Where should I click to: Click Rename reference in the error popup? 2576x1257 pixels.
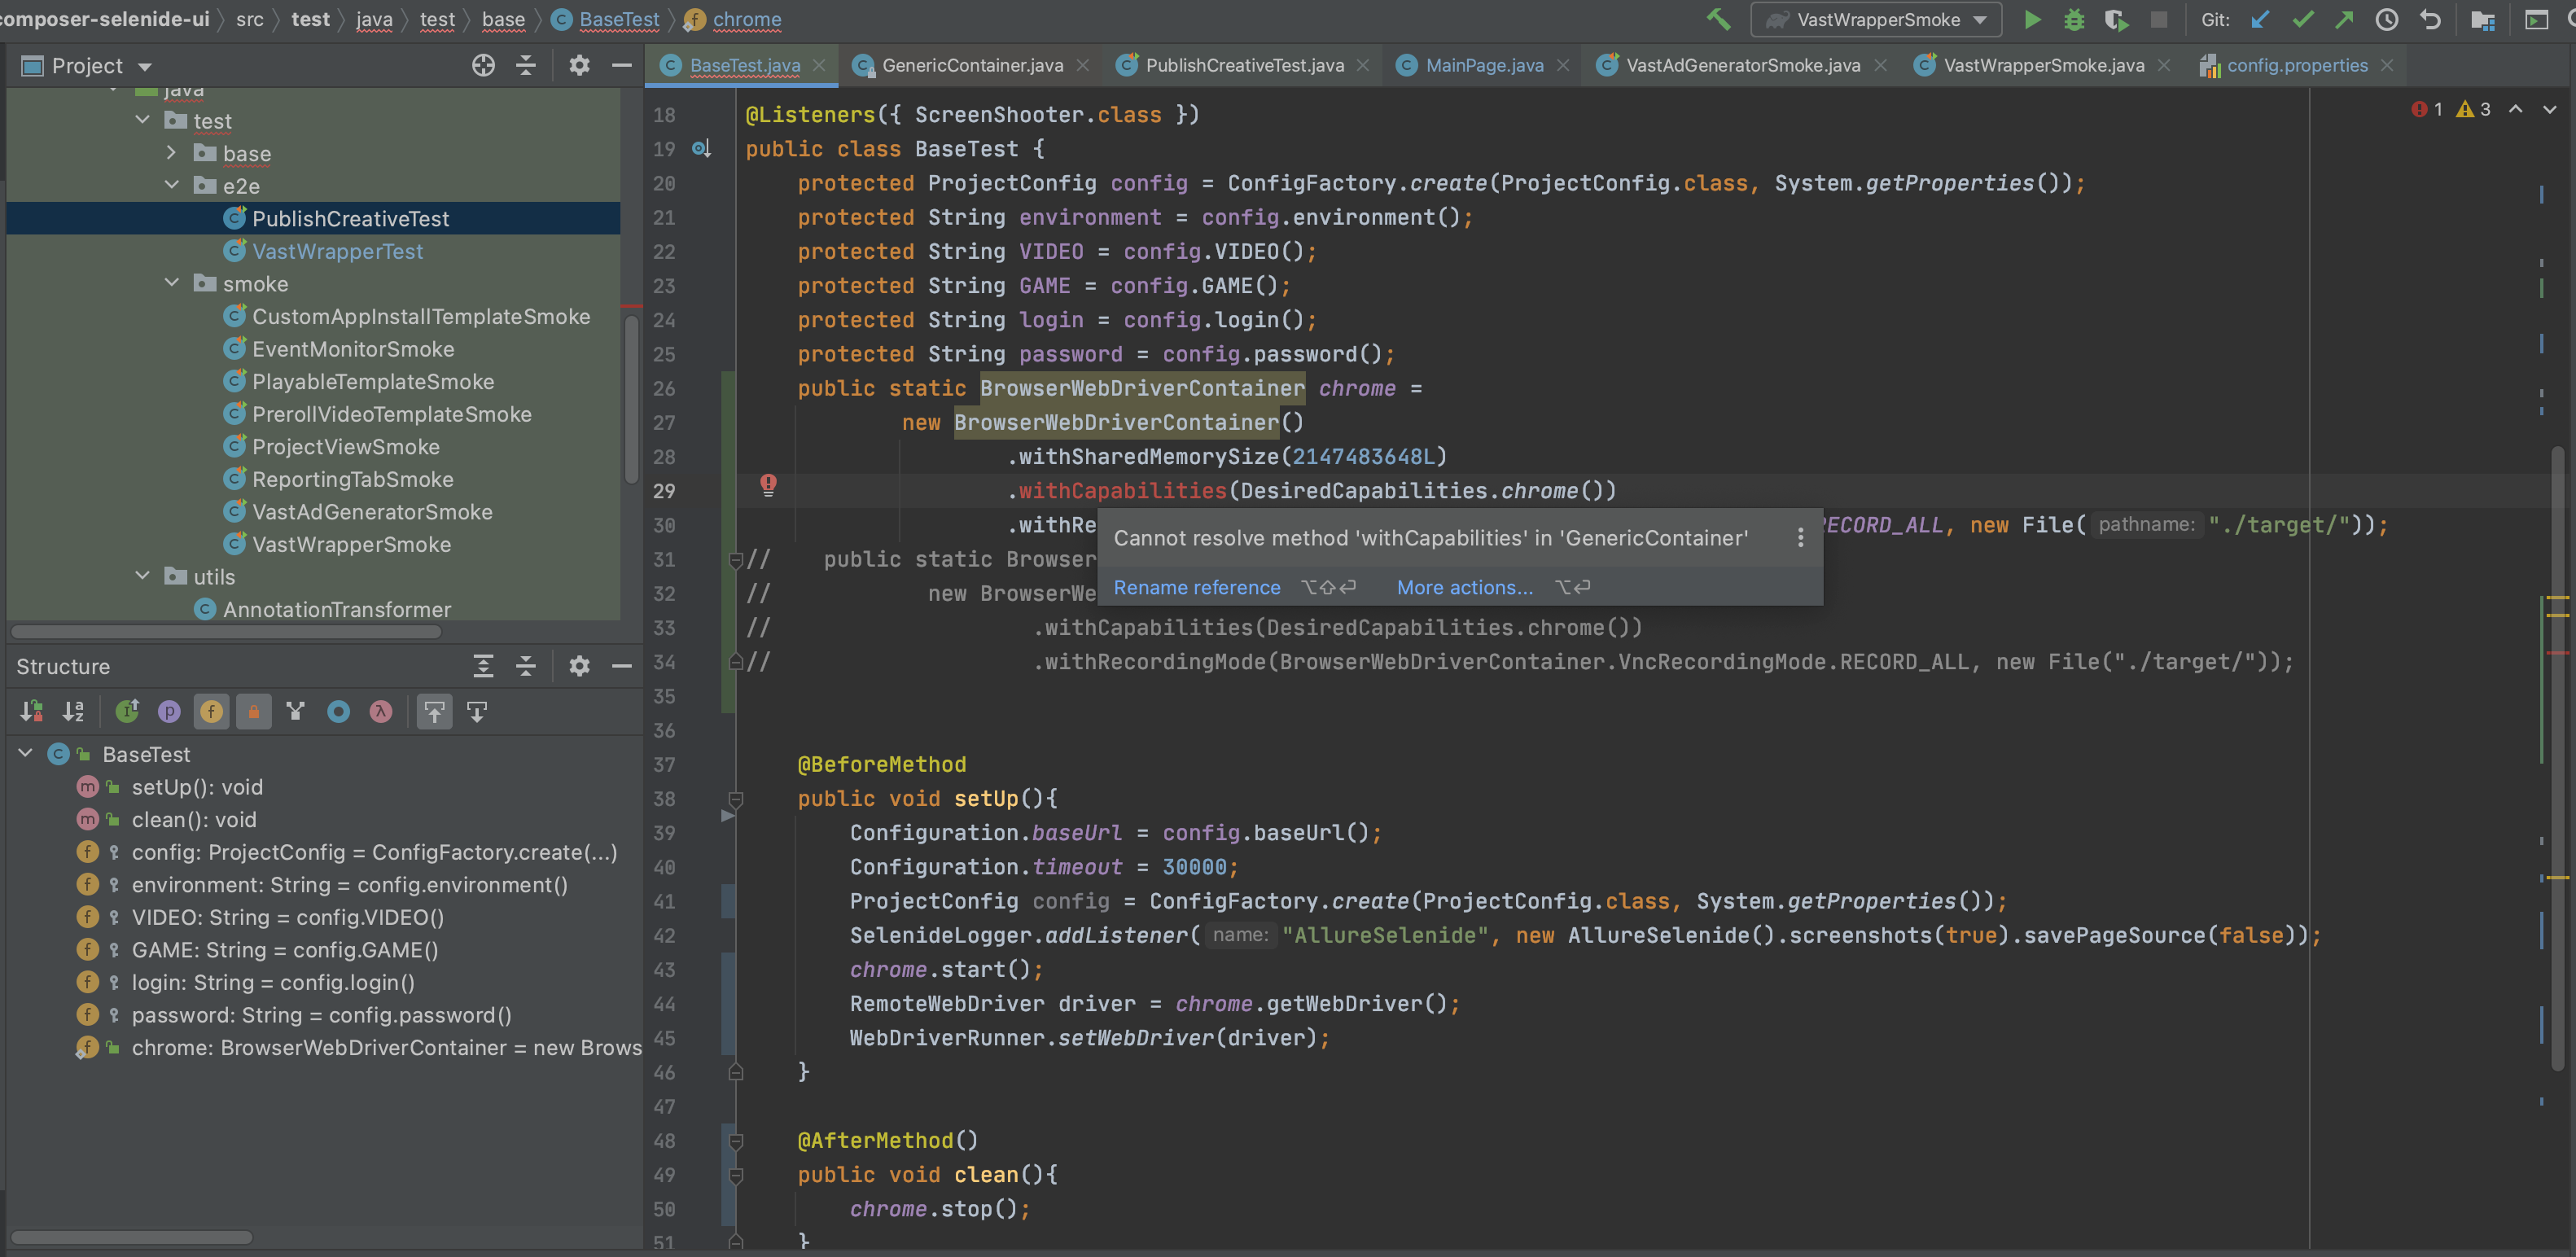(1196, 587)
